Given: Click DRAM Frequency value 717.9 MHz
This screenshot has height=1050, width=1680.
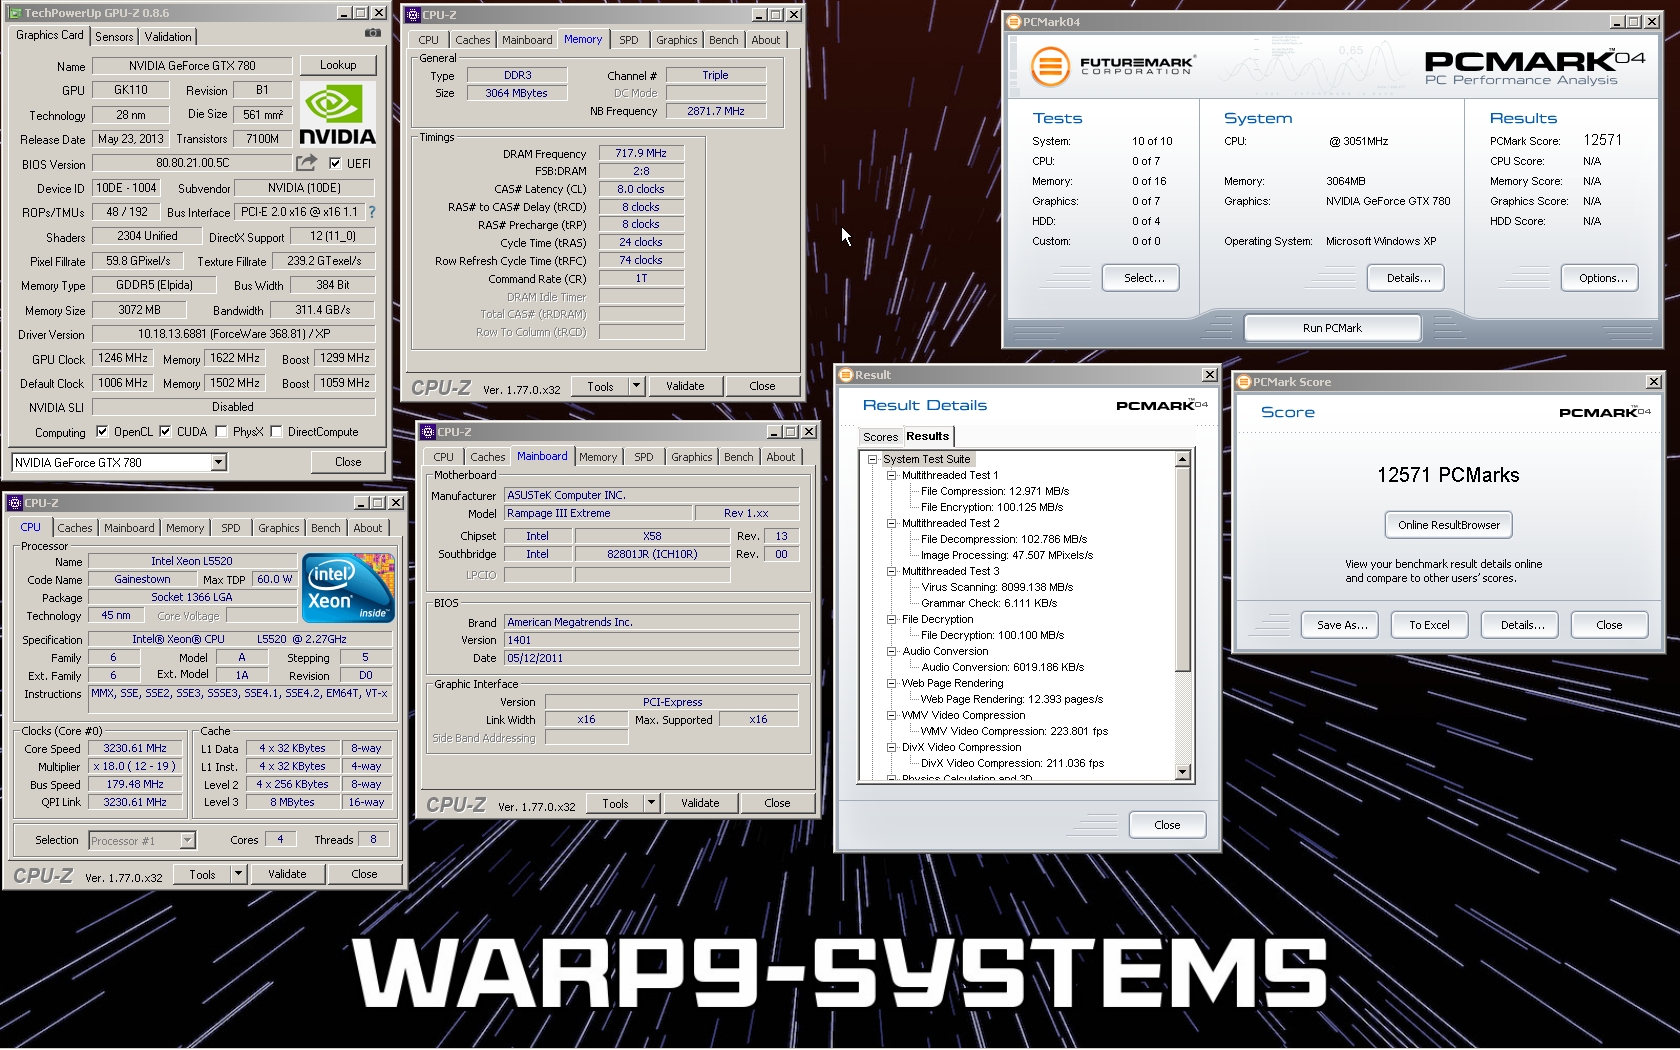Looking at the screenshot, I should (641, 153).
